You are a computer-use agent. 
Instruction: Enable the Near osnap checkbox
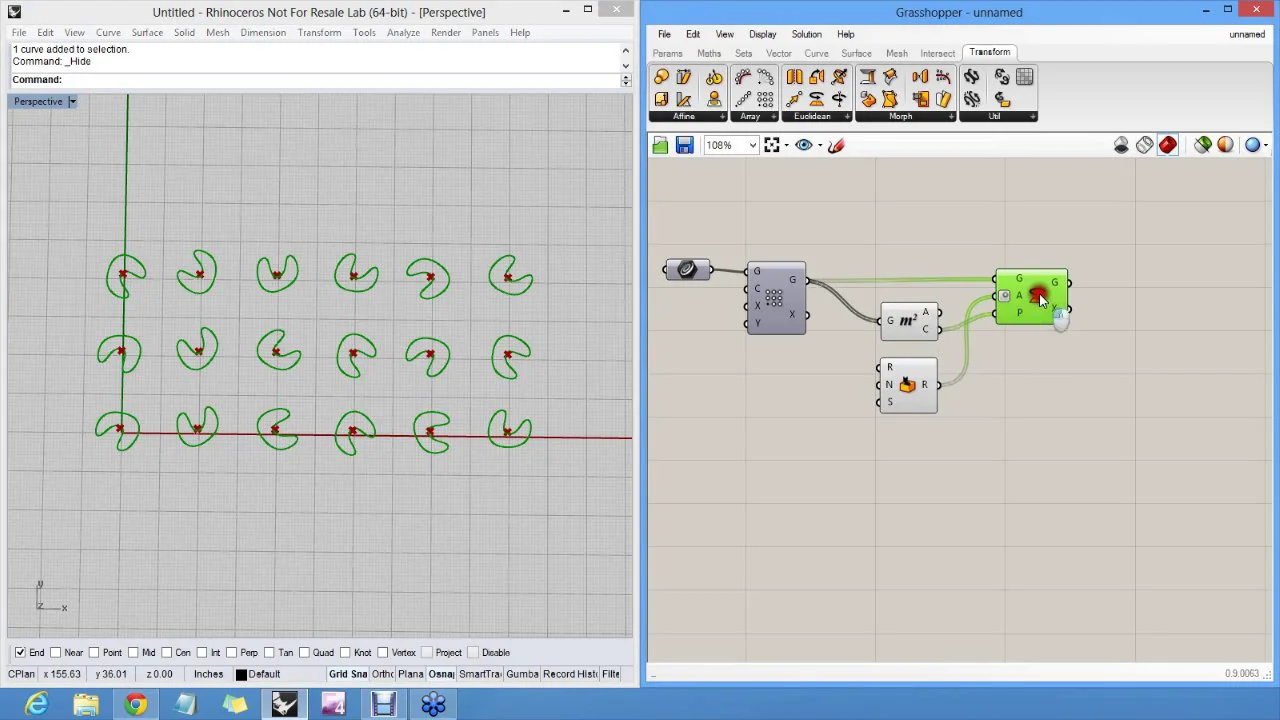pyautogui.click(x=56, y=653)
